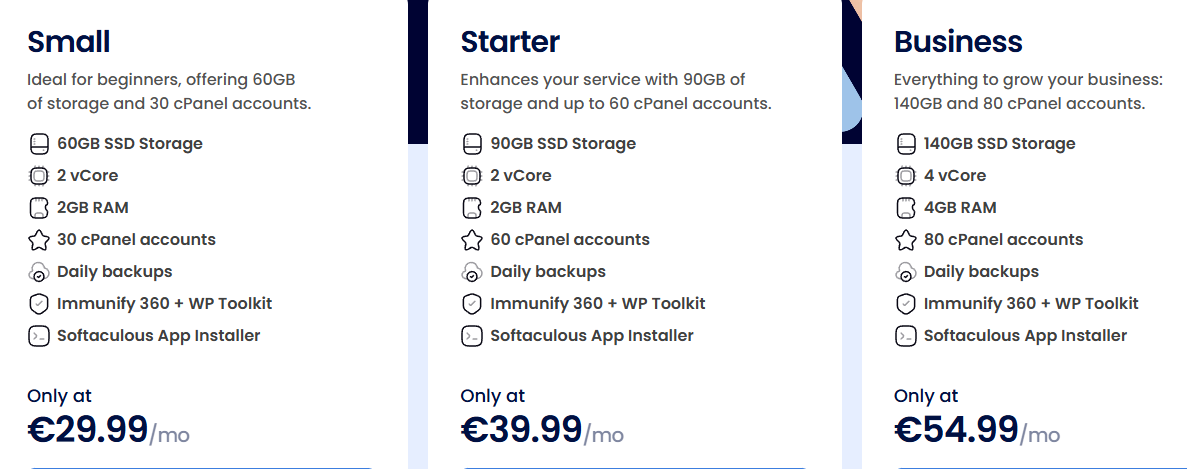The image size is (1187, 469).
Task: Click the memory icon next to 4GB RAM
Action: (x=905, y=208)
